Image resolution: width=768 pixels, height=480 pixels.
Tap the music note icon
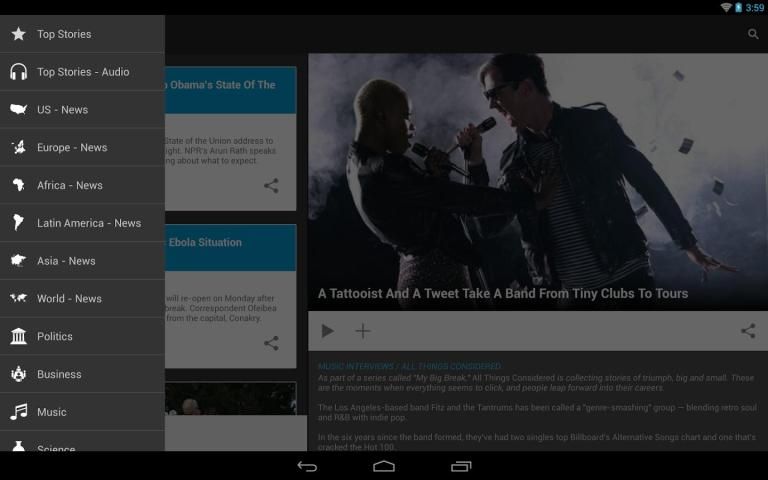pos(18,412)
